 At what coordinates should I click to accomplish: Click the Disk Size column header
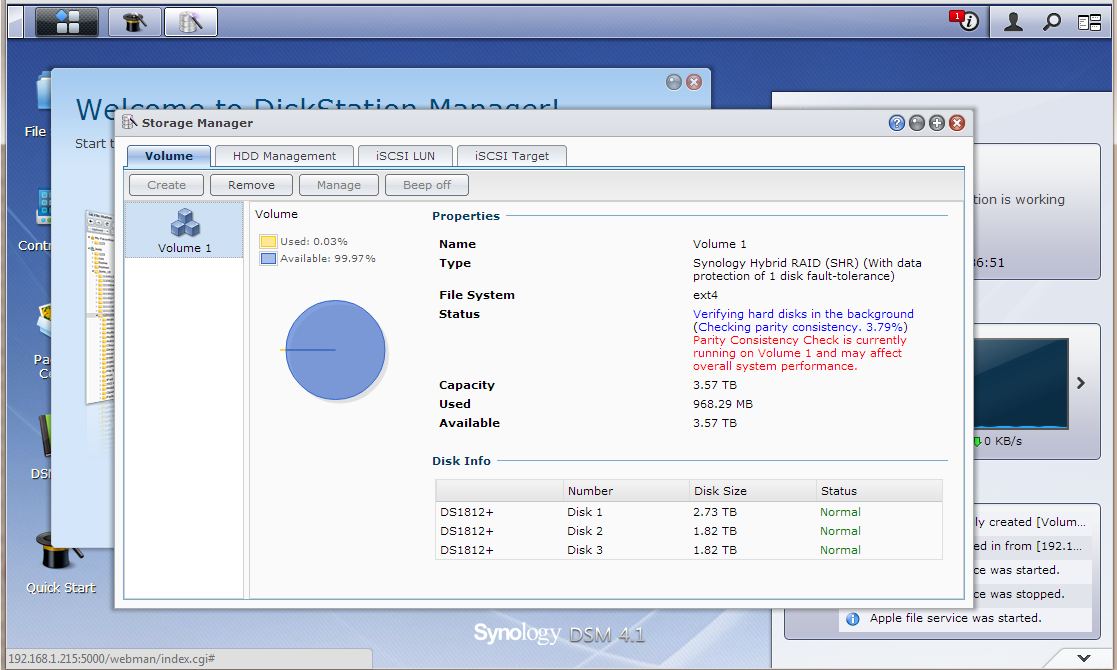point(753,491)
